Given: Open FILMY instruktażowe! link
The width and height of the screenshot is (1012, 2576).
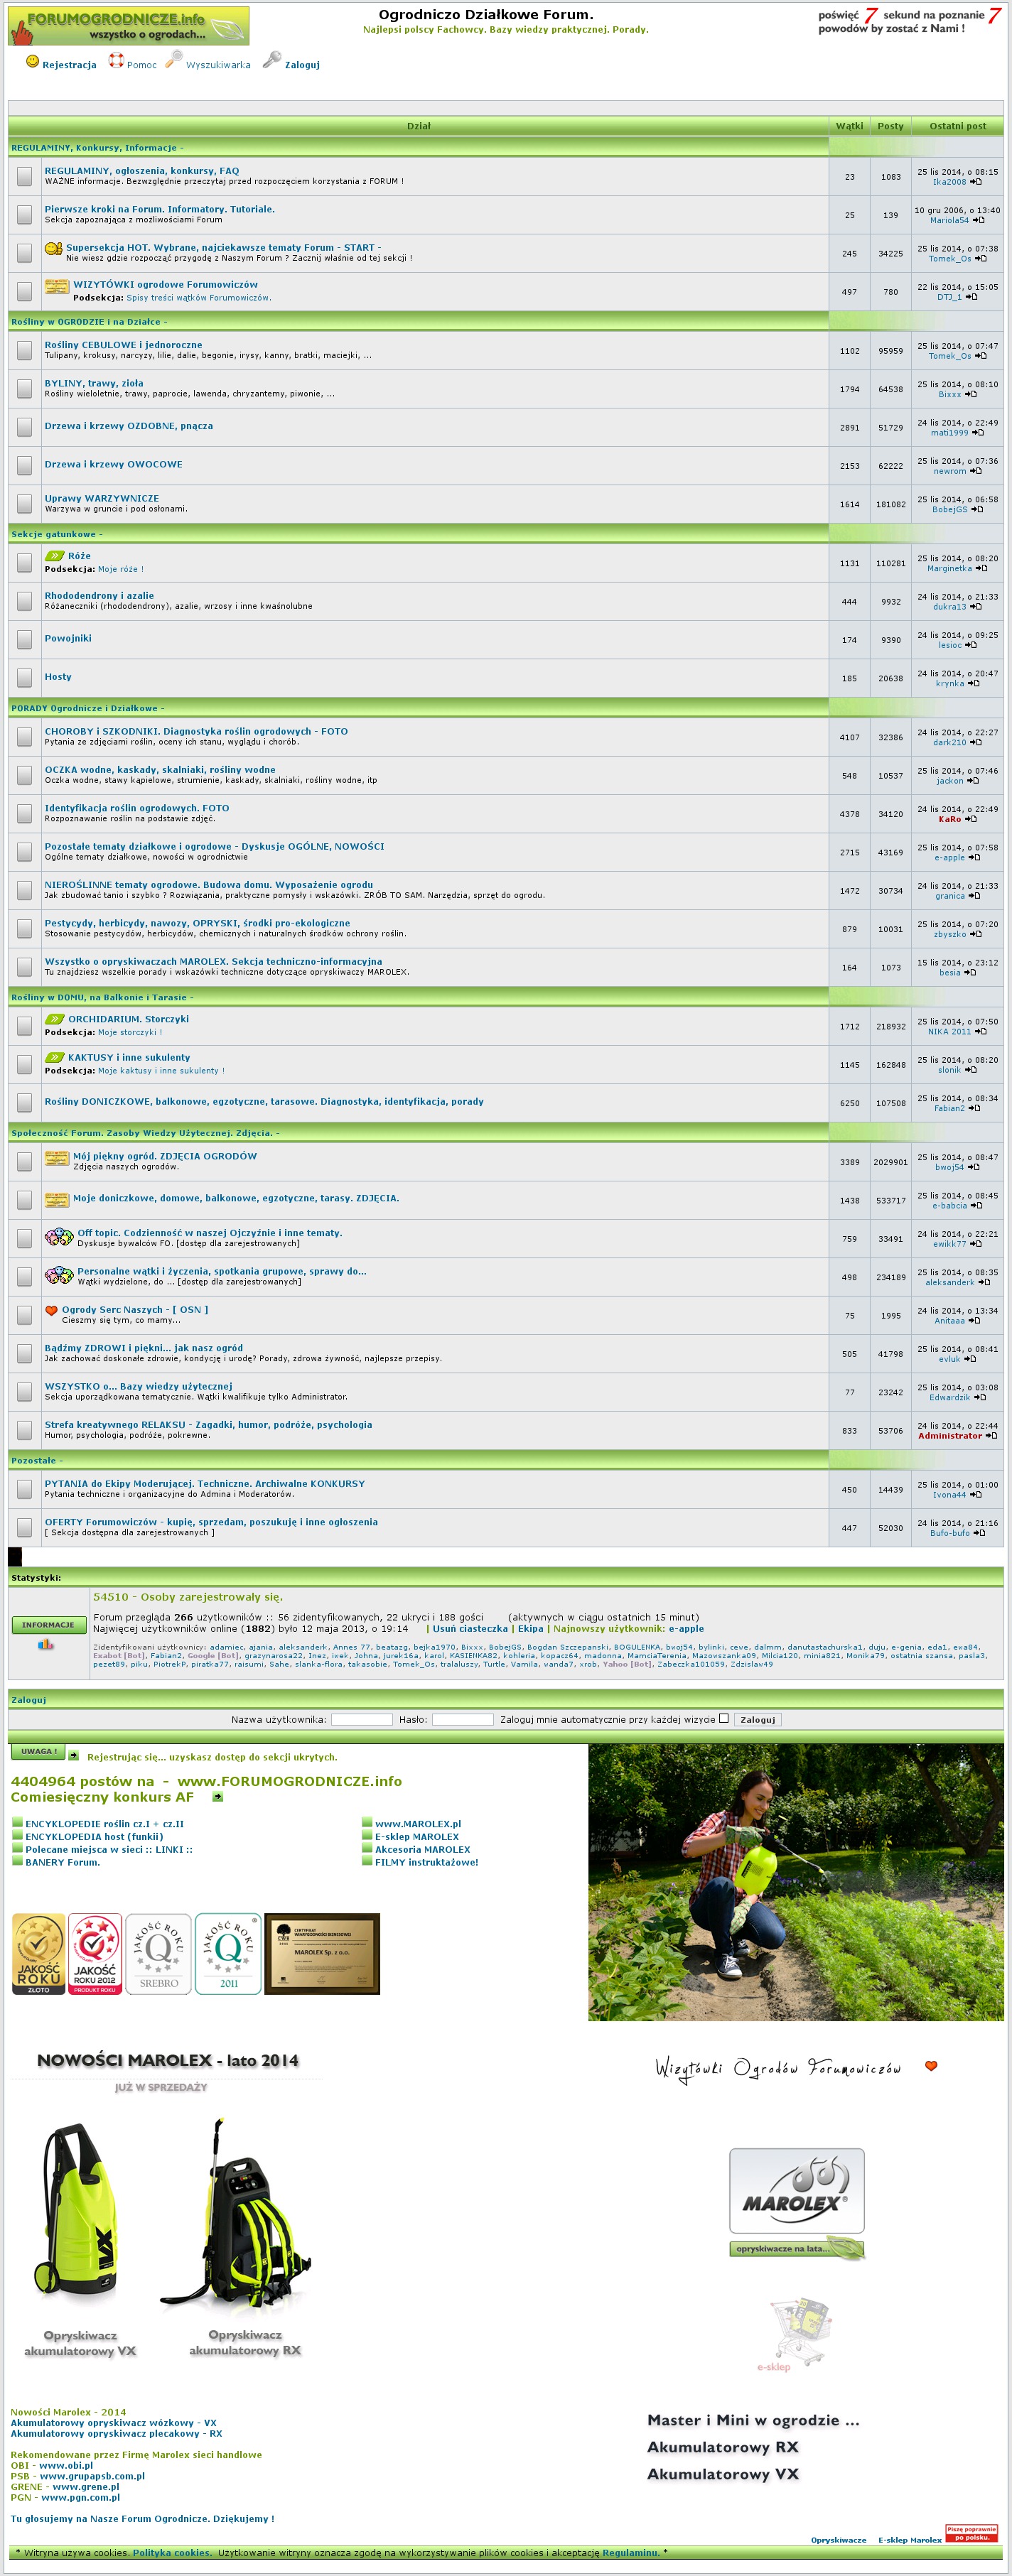Looking at the screenshot, I should [426, 1862].
